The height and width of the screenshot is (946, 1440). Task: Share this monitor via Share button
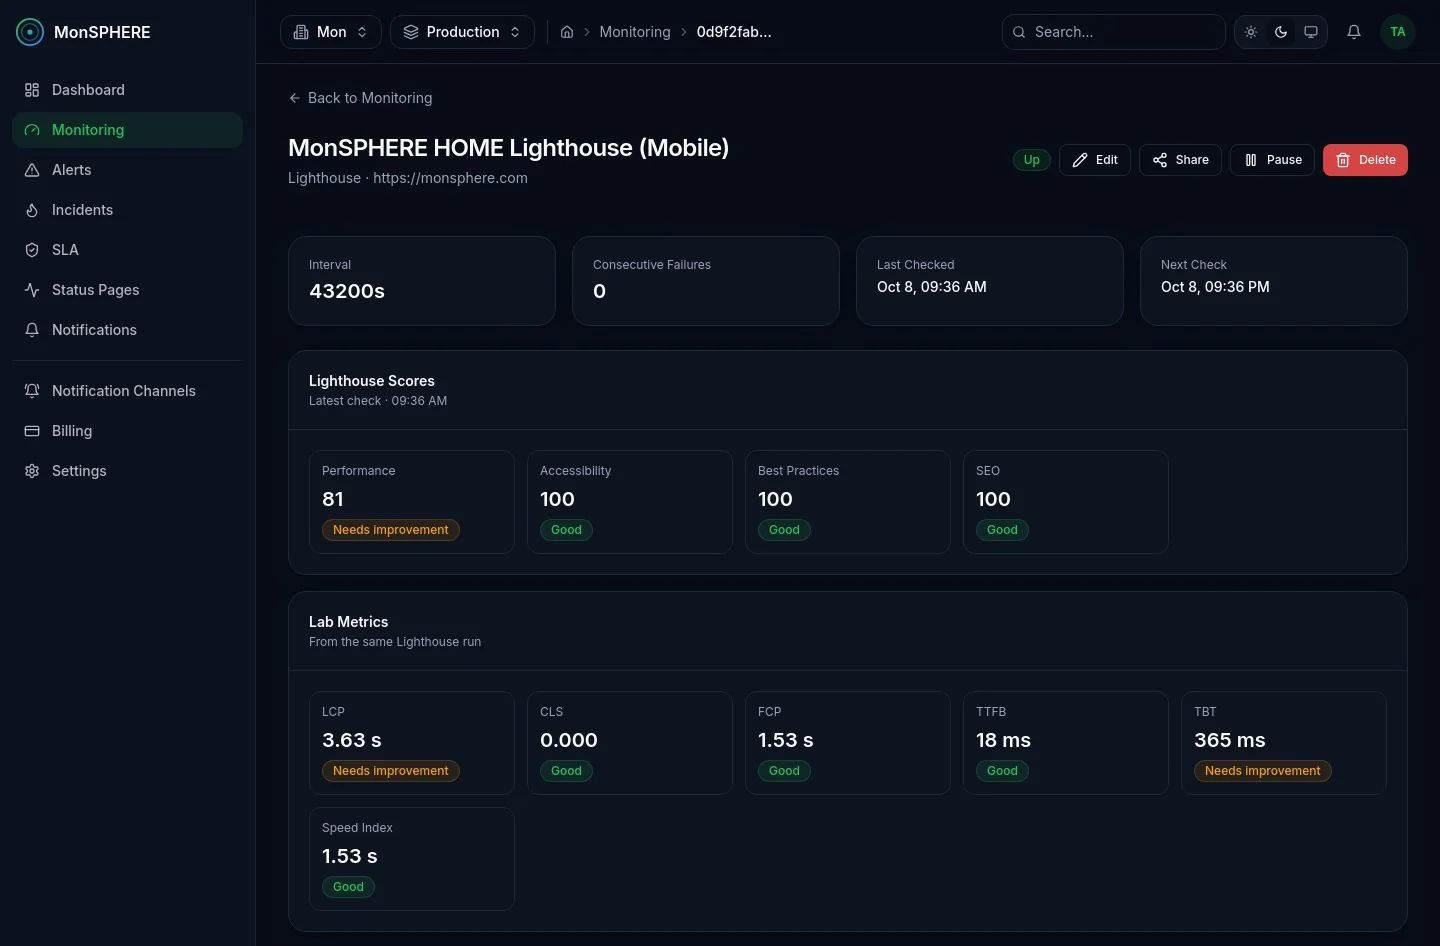click(1180, 160)
